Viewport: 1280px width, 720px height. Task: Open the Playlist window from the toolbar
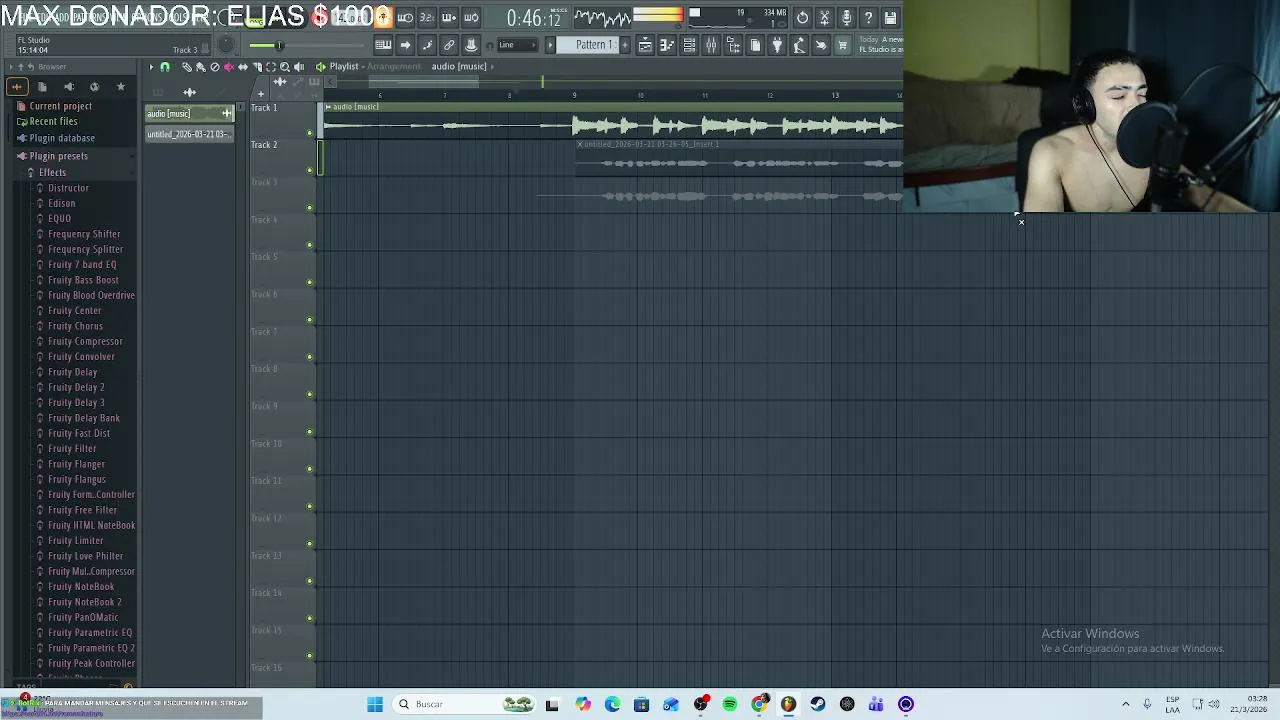click(645, 45)
